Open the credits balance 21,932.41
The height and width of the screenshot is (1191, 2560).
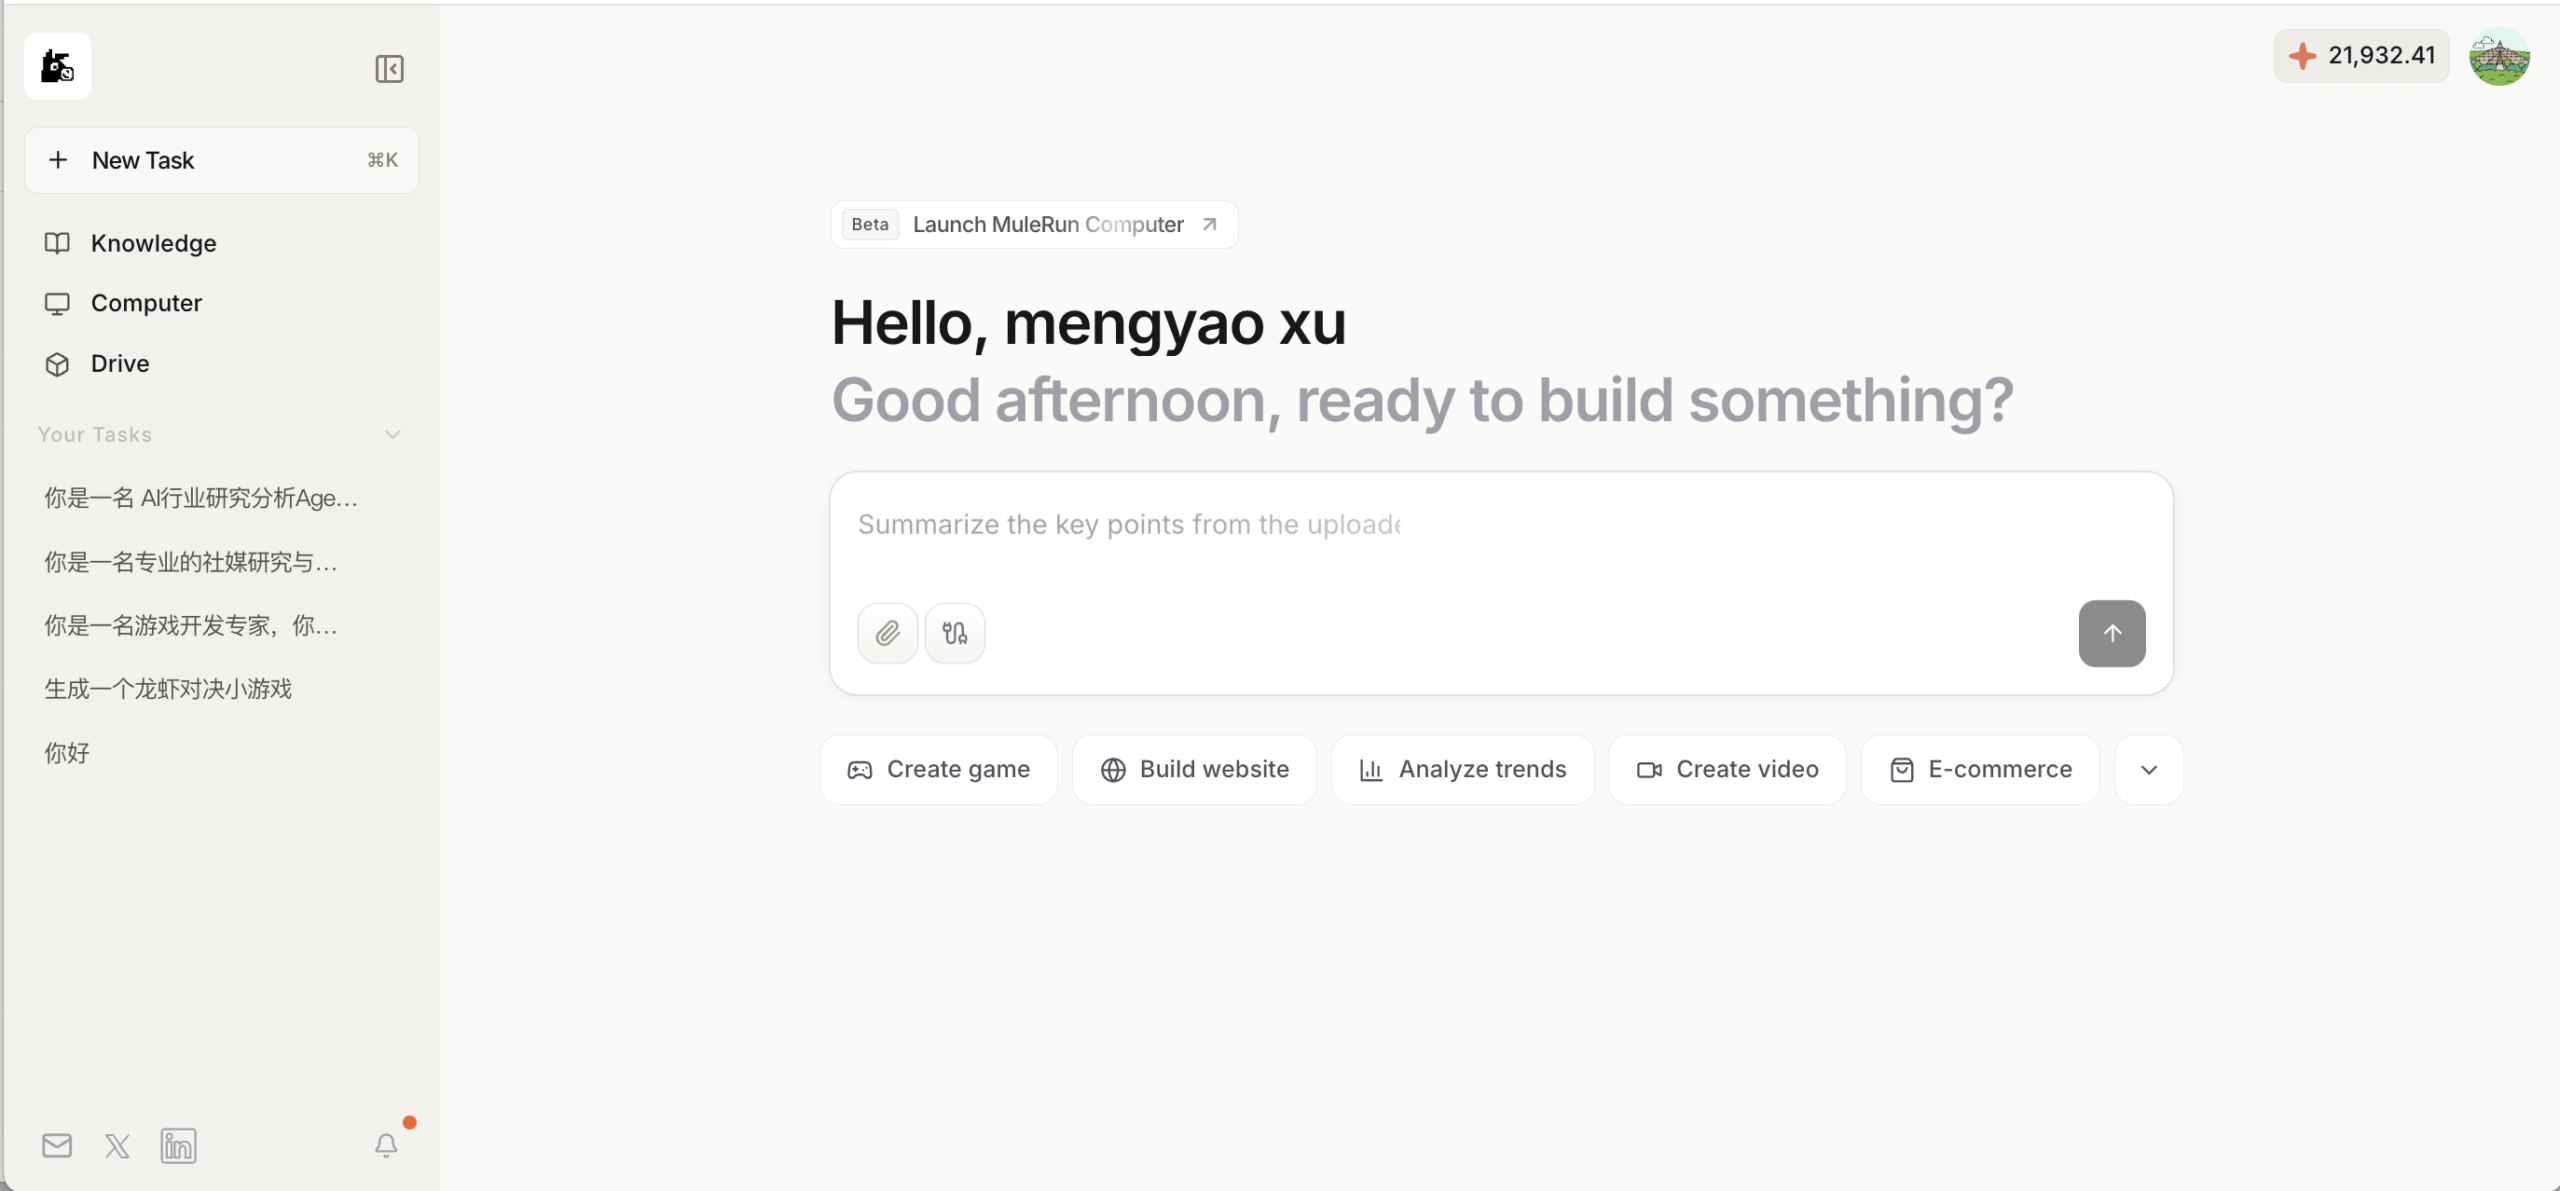2361,56
